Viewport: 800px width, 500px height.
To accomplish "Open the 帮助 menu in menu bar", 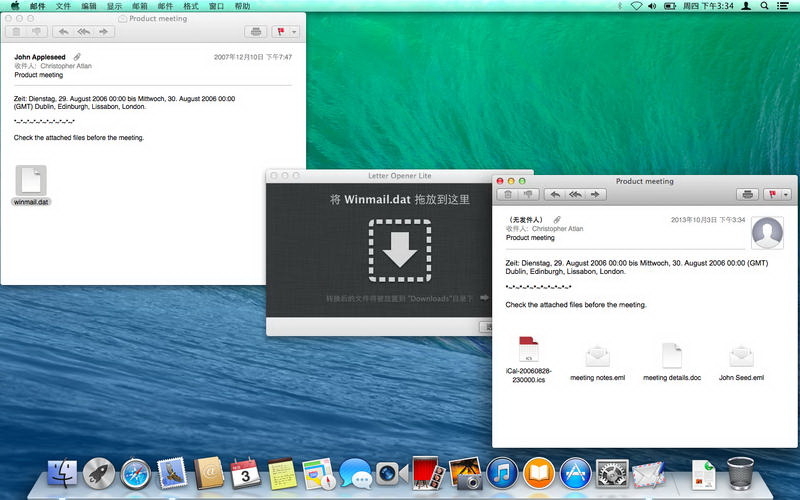I will [x=242, y=6].
